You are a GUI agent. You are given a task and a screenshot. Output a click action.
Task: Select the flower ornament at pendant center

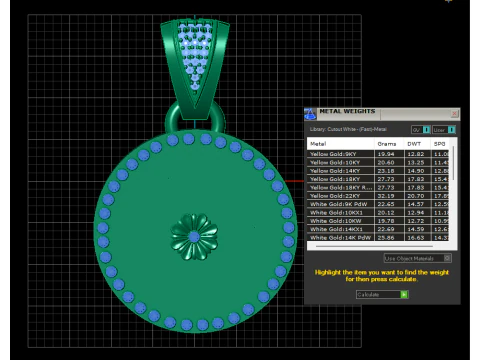(x=194, y=237)
